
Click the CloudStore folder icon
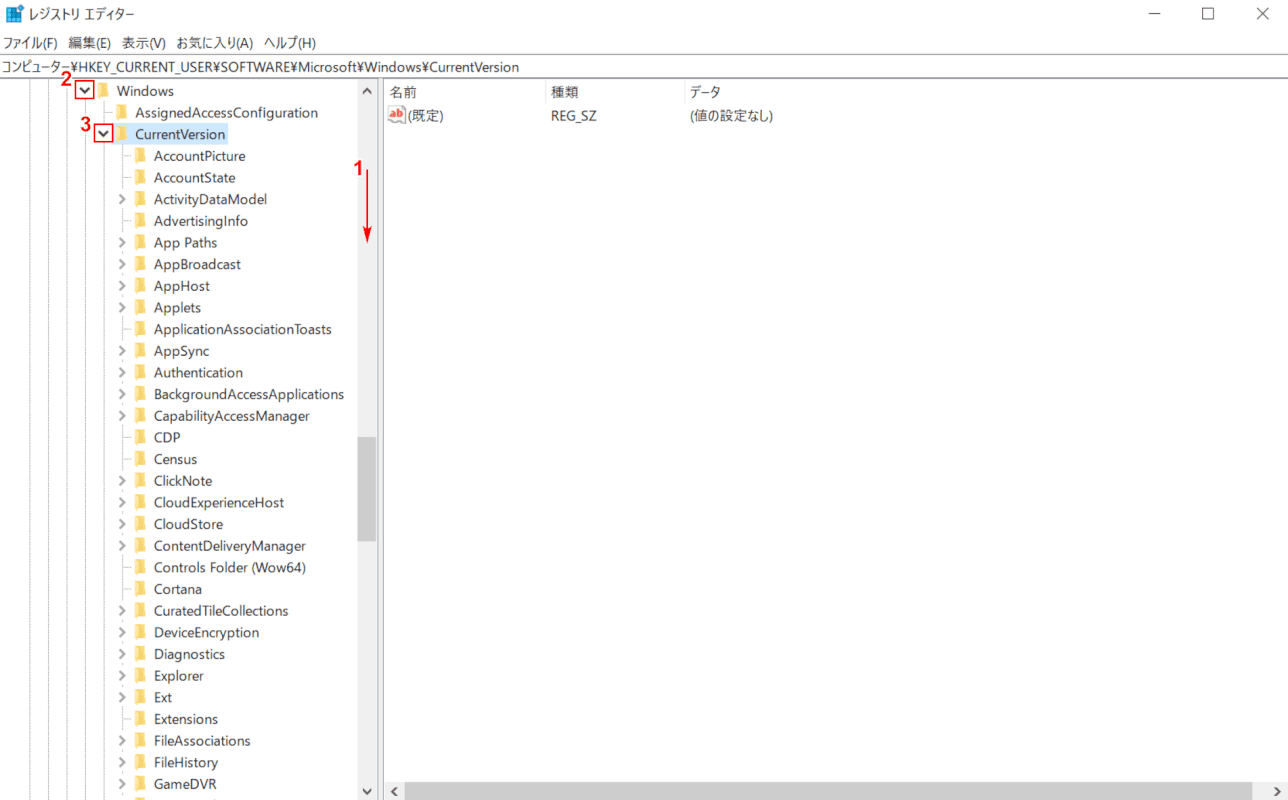(x=140, y=524)
